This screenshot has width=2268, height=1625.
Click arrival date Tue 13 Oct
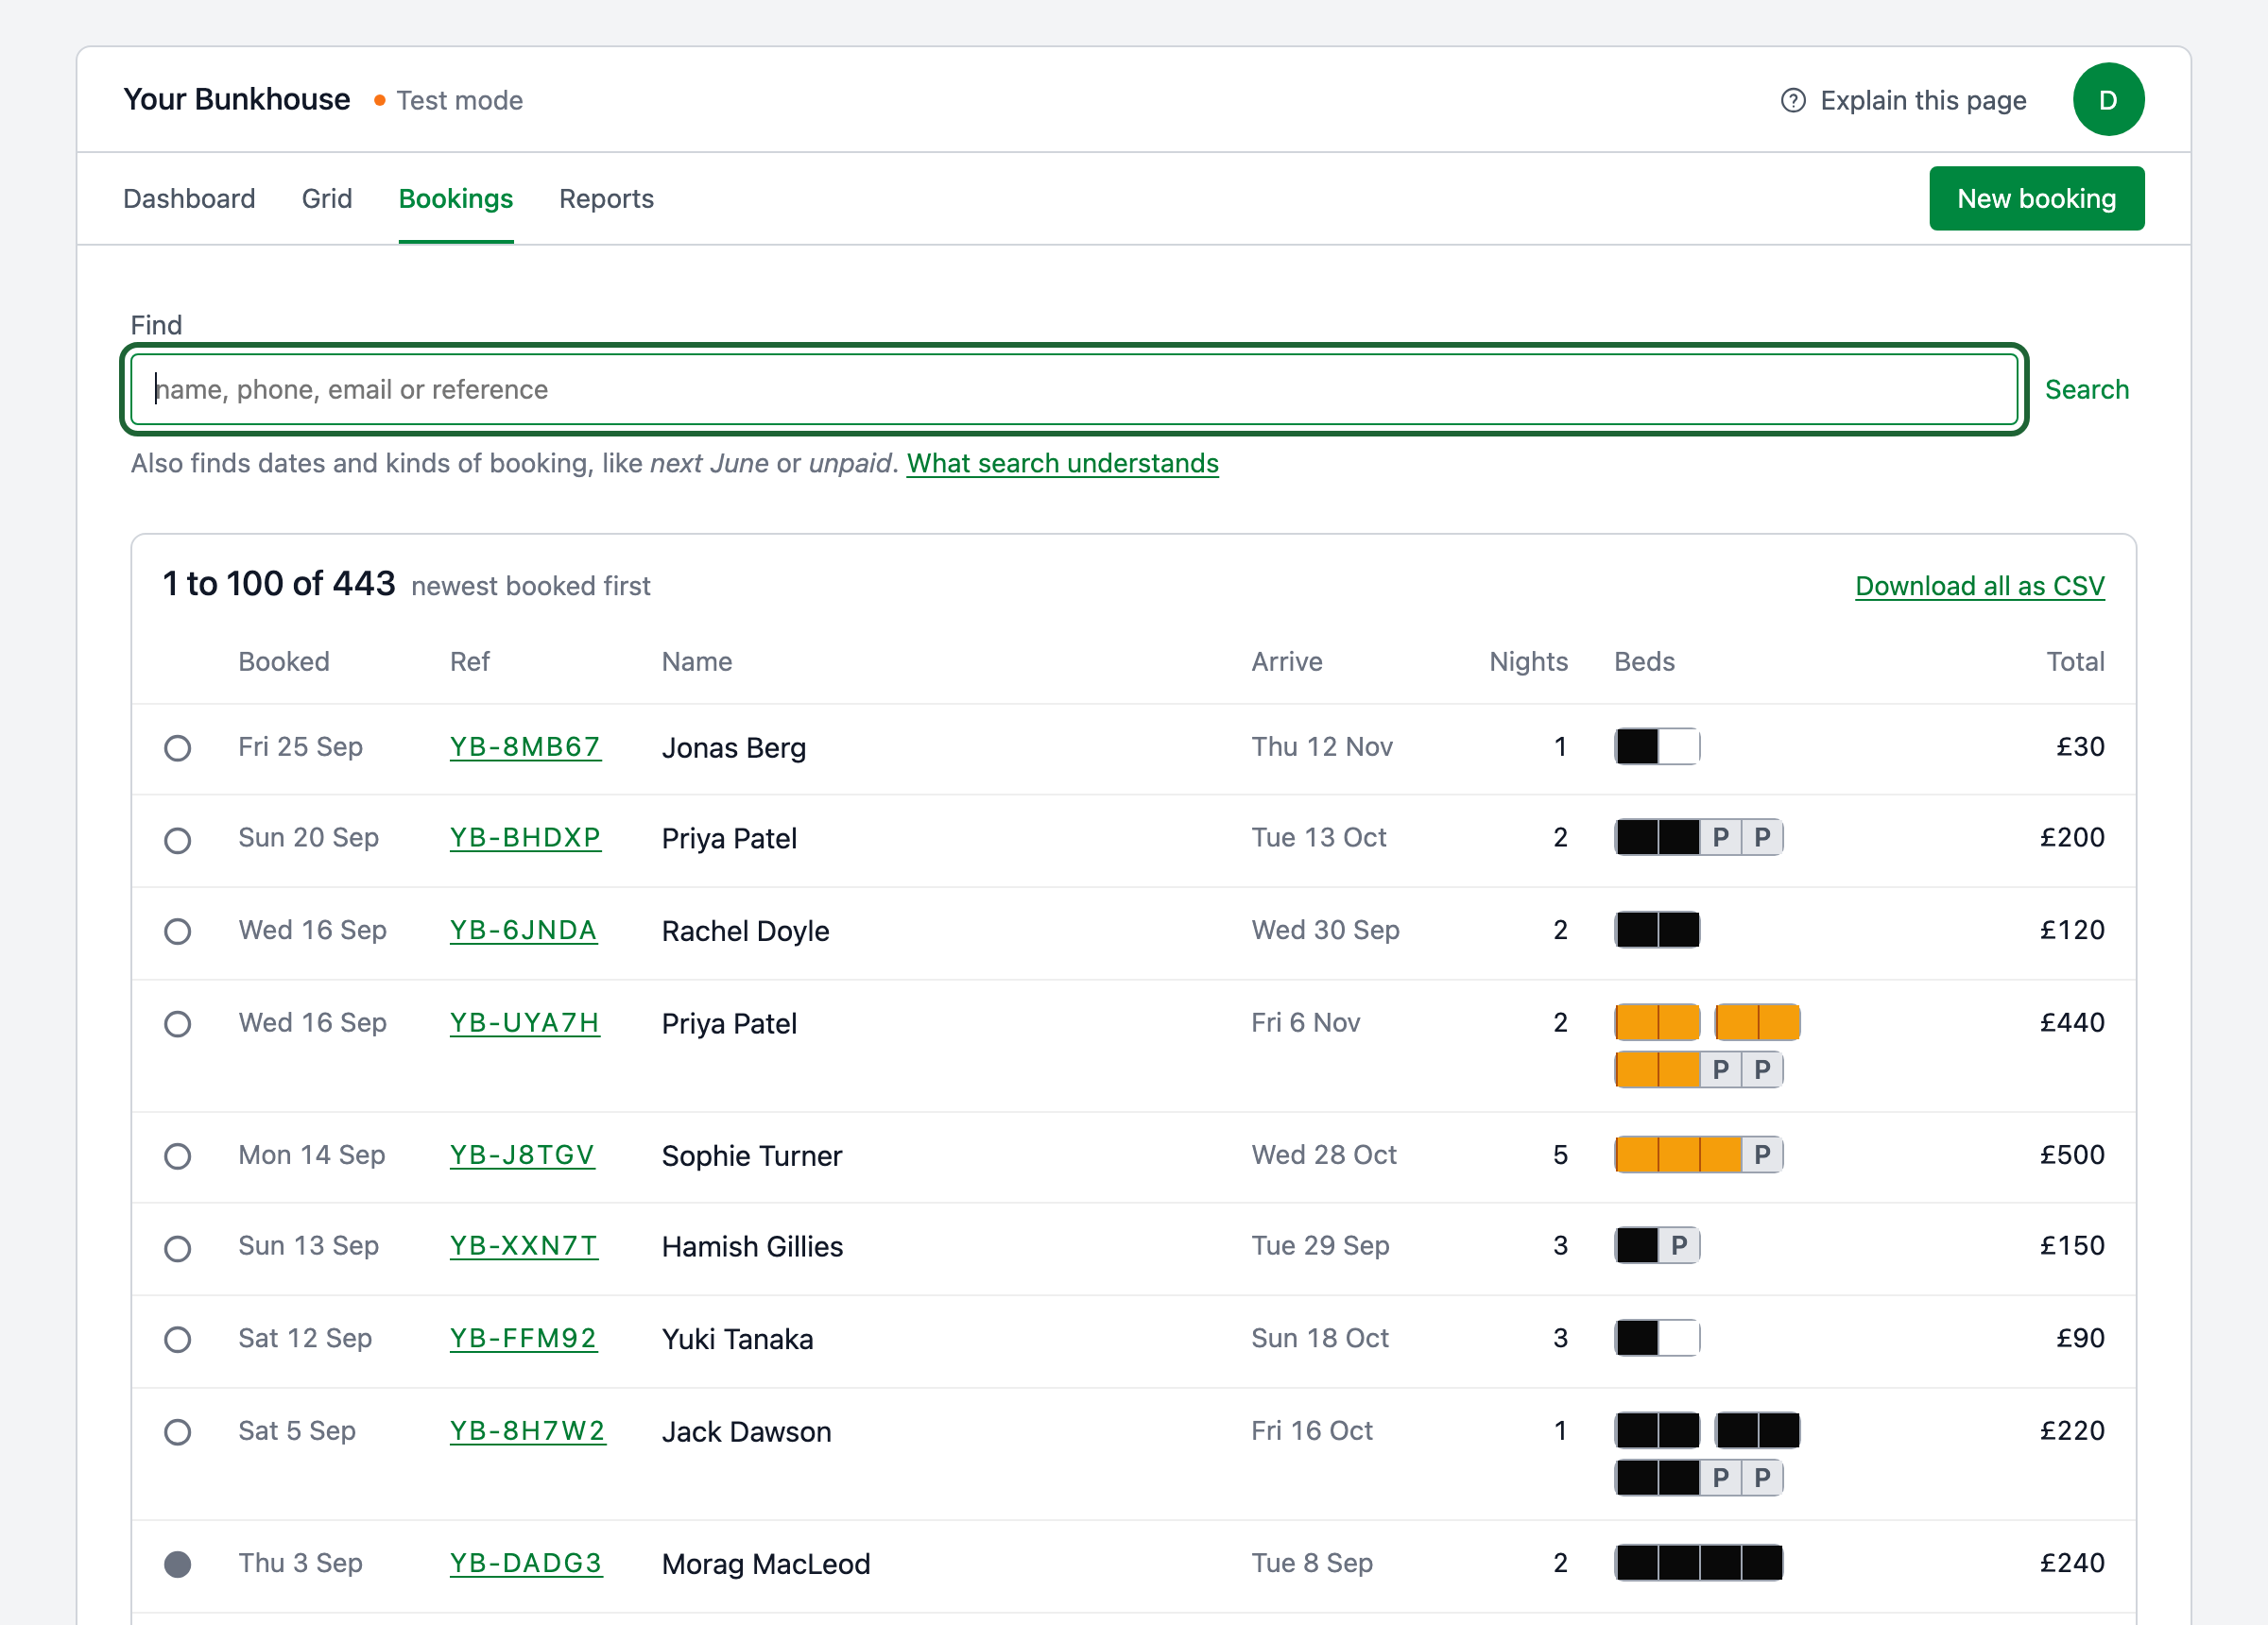pyautogui.click(x=1318, y=838)
